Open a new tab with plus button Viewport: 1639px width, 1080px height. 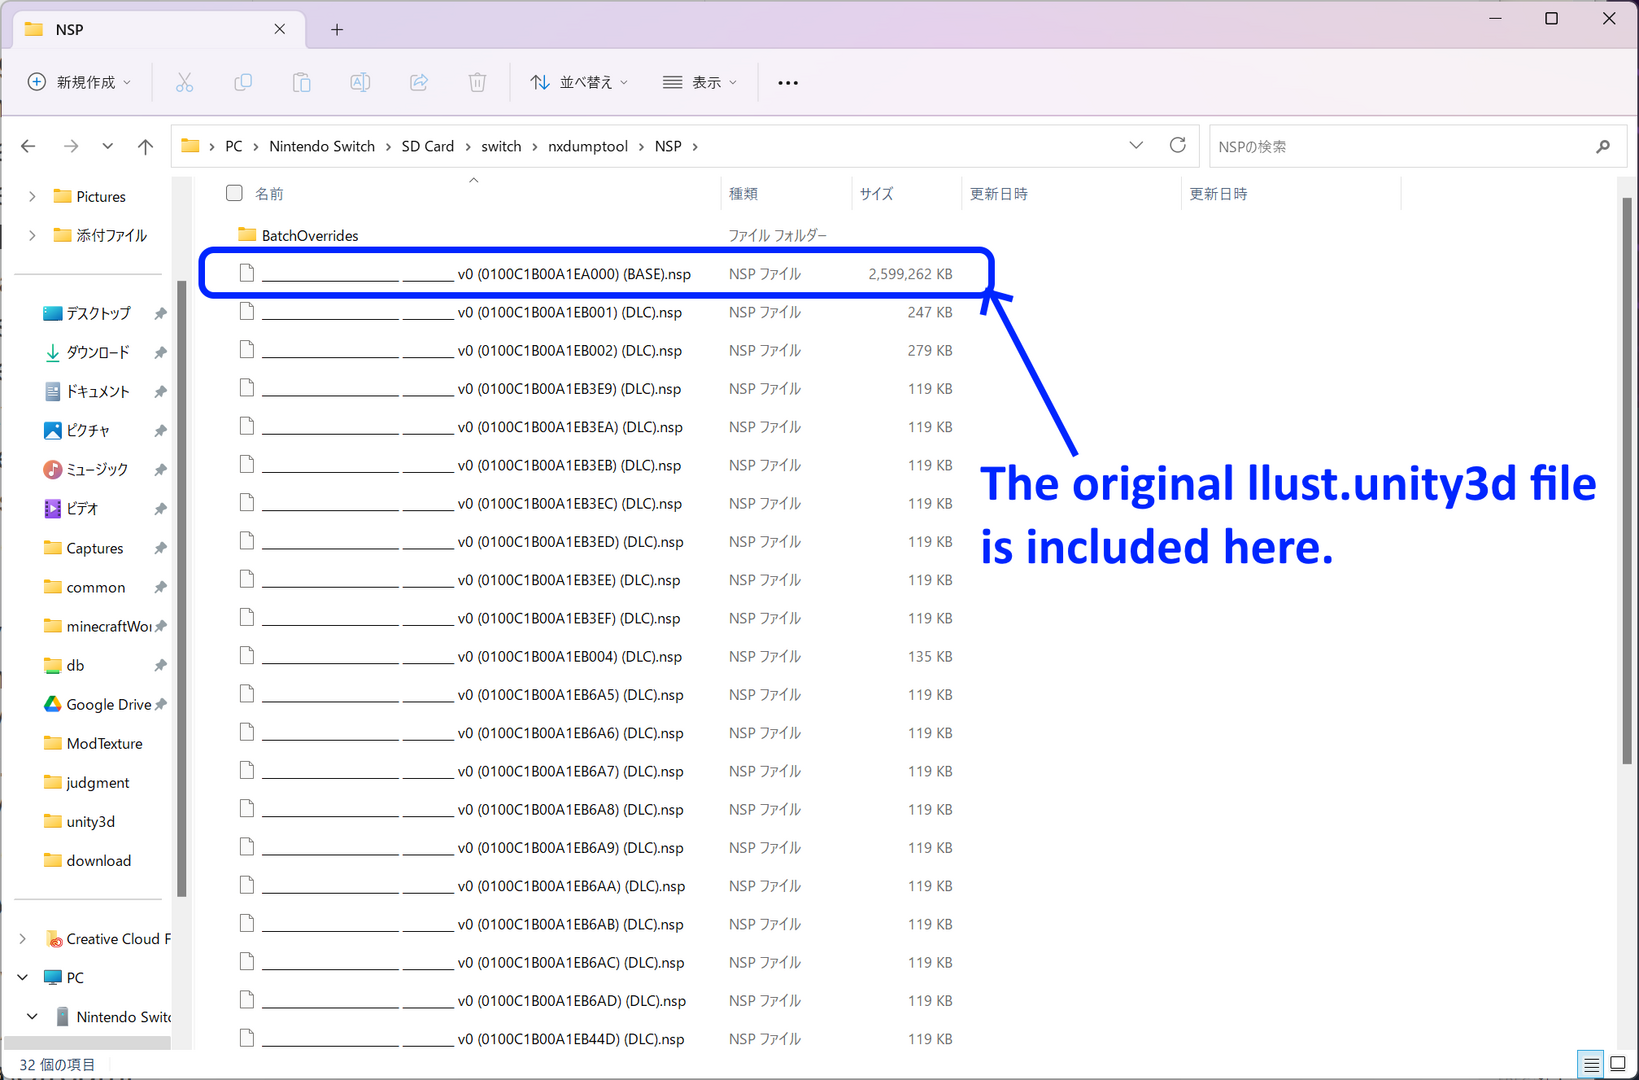click(x=337, y=30)
